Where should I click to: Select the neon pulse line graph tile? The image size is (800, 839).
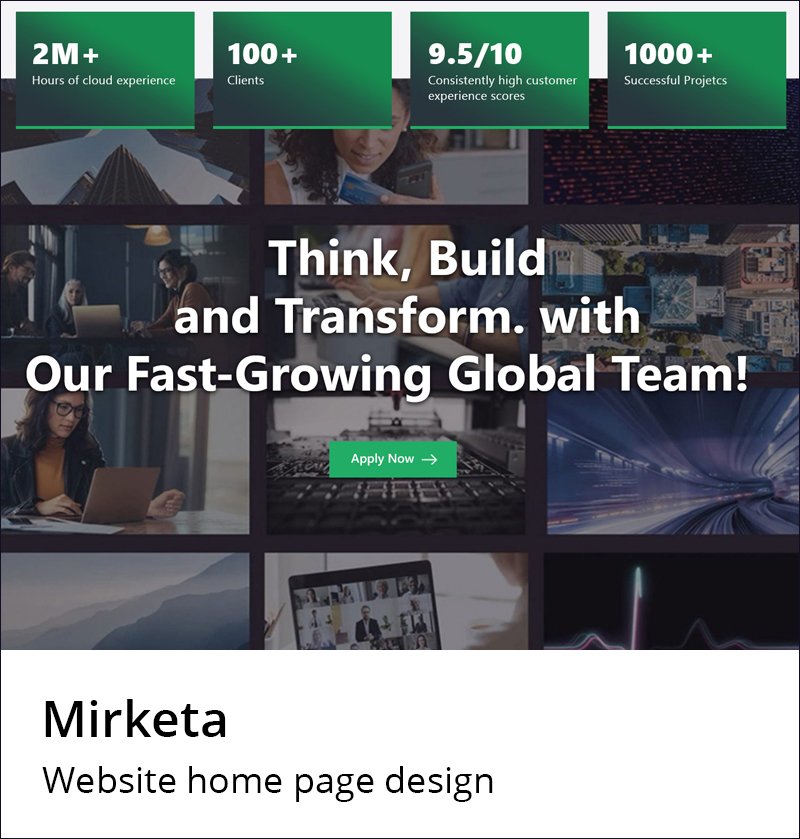pos(672,601)
